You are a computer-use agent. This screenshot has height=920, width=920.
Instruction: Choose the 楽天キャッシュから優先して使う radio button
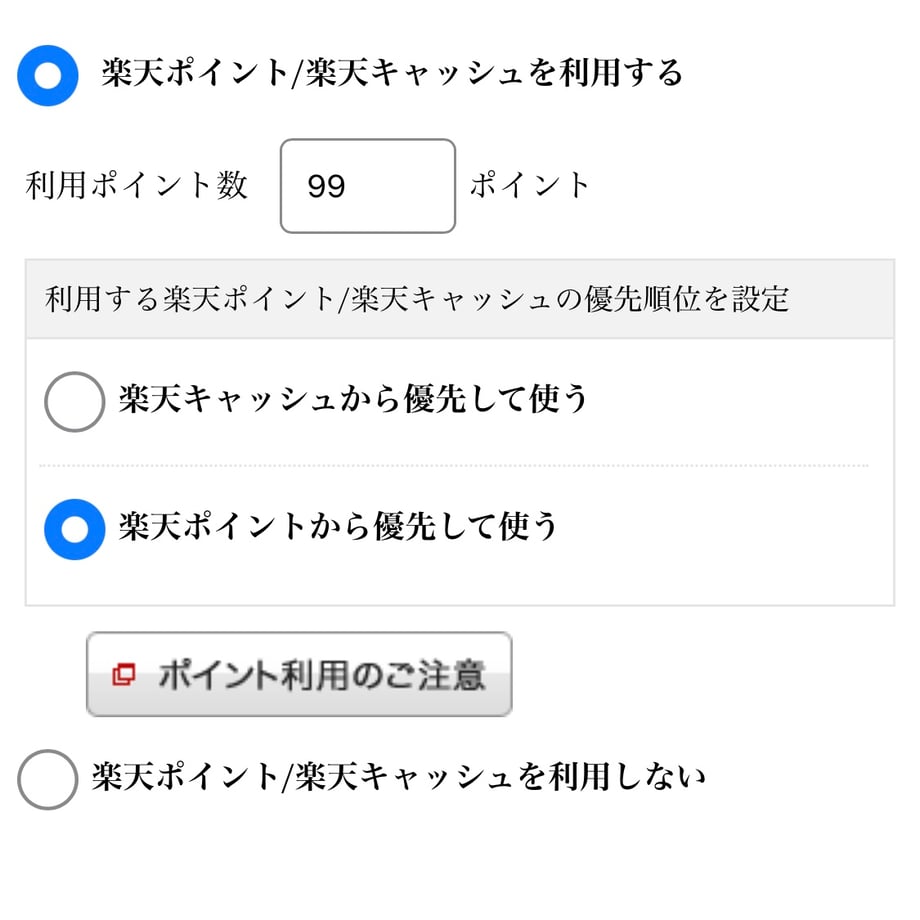[x=74, y=402]
